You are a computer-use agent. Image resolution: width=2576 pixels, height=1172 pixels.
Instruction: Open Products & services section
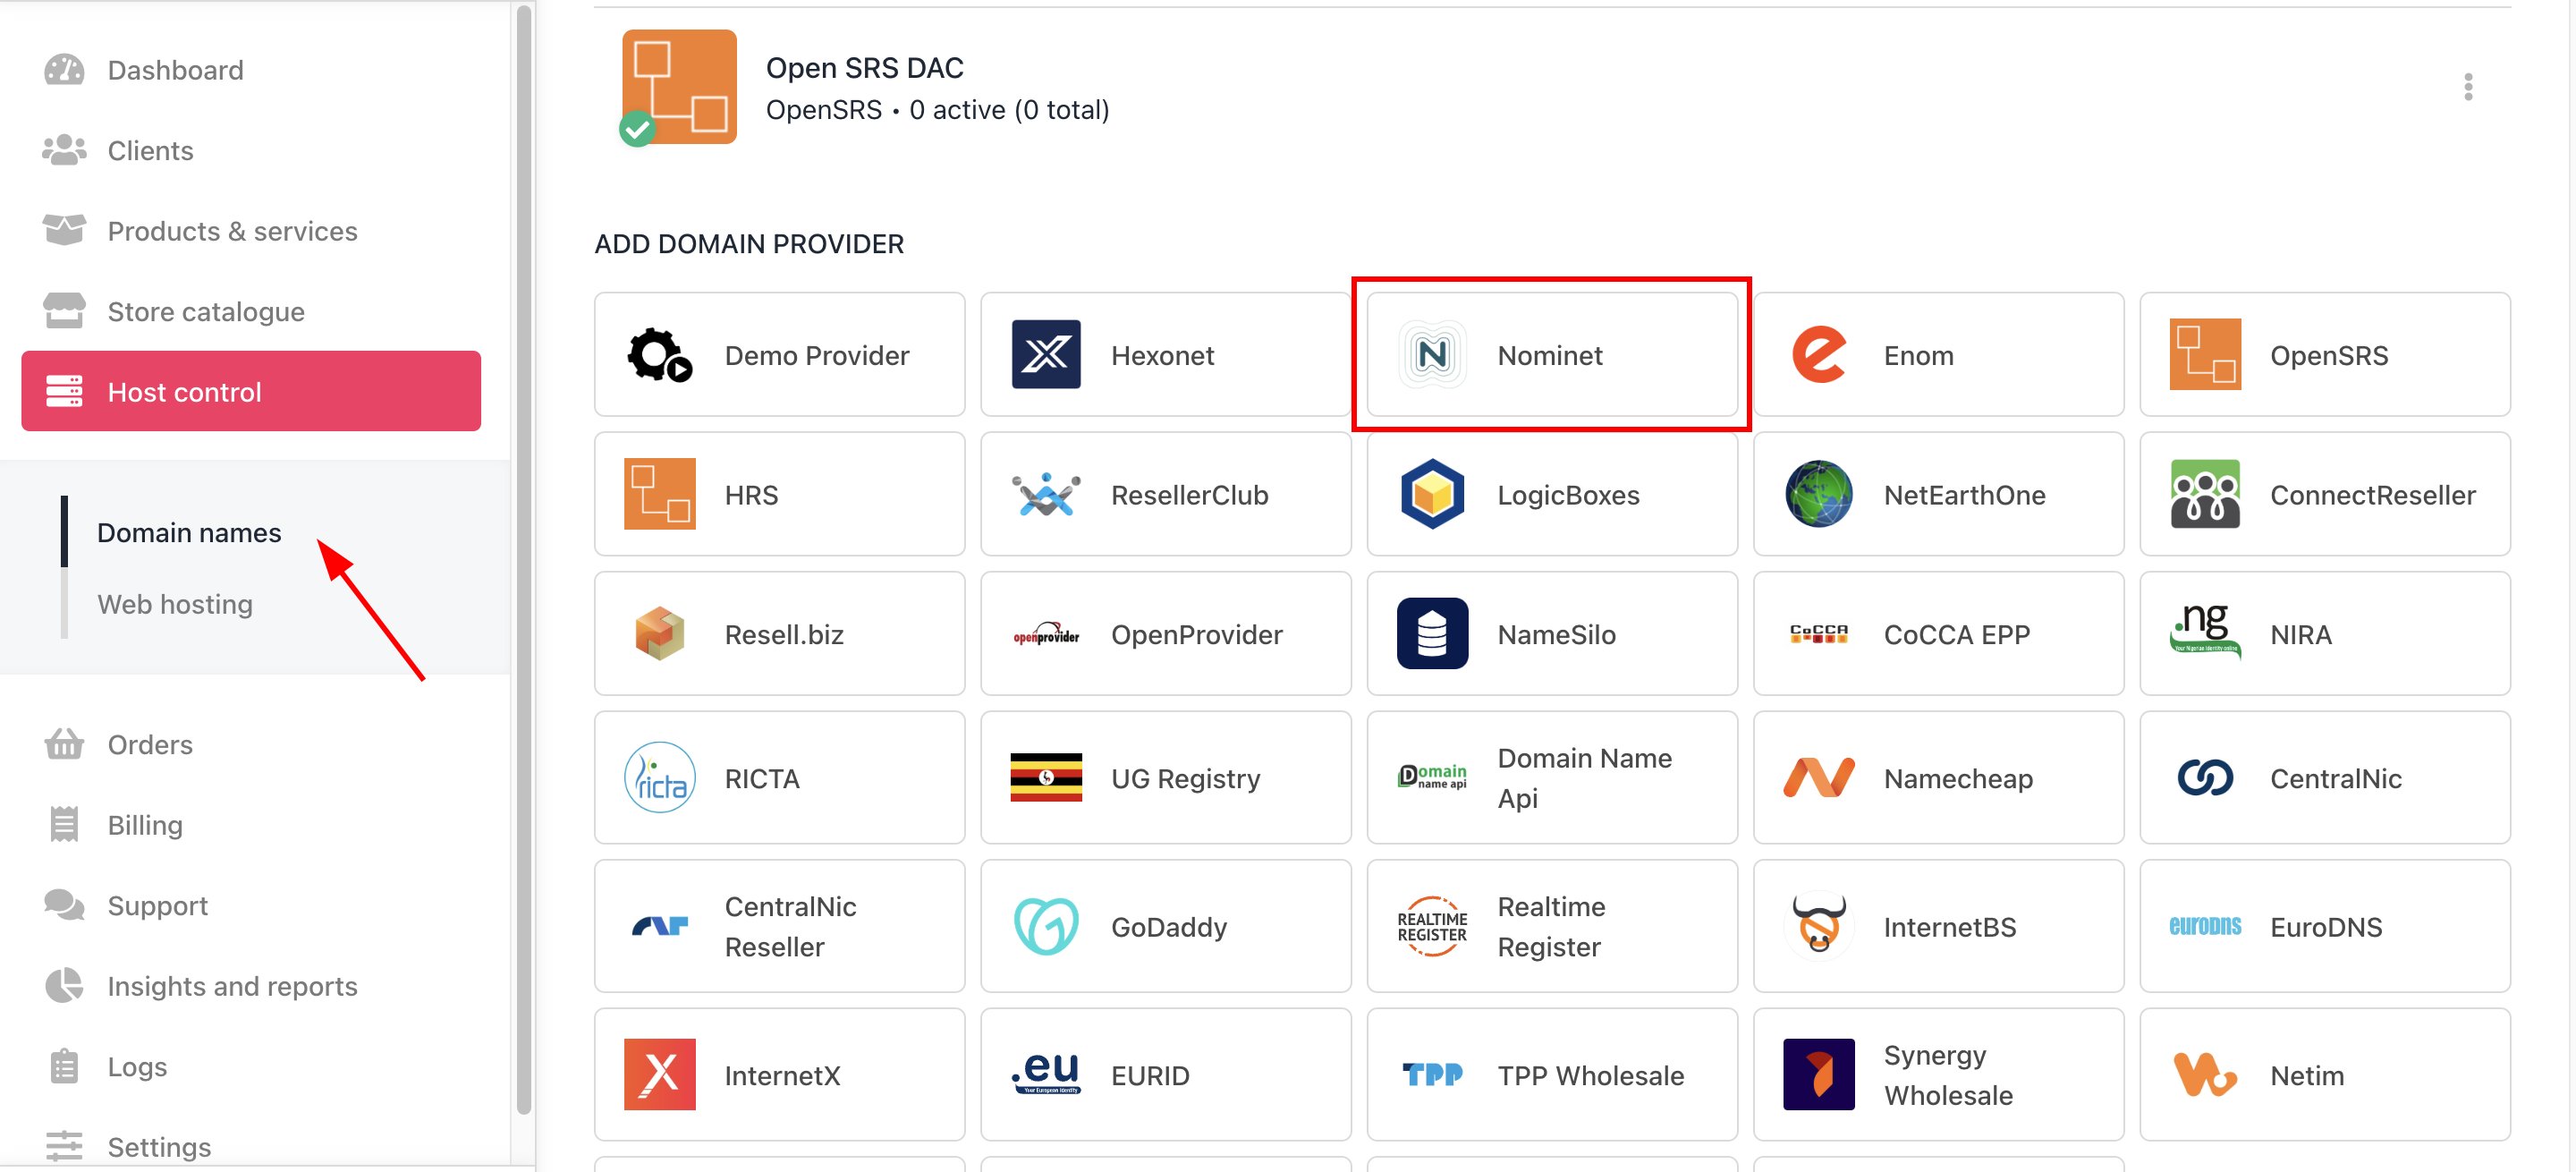[x=251, y=231]
